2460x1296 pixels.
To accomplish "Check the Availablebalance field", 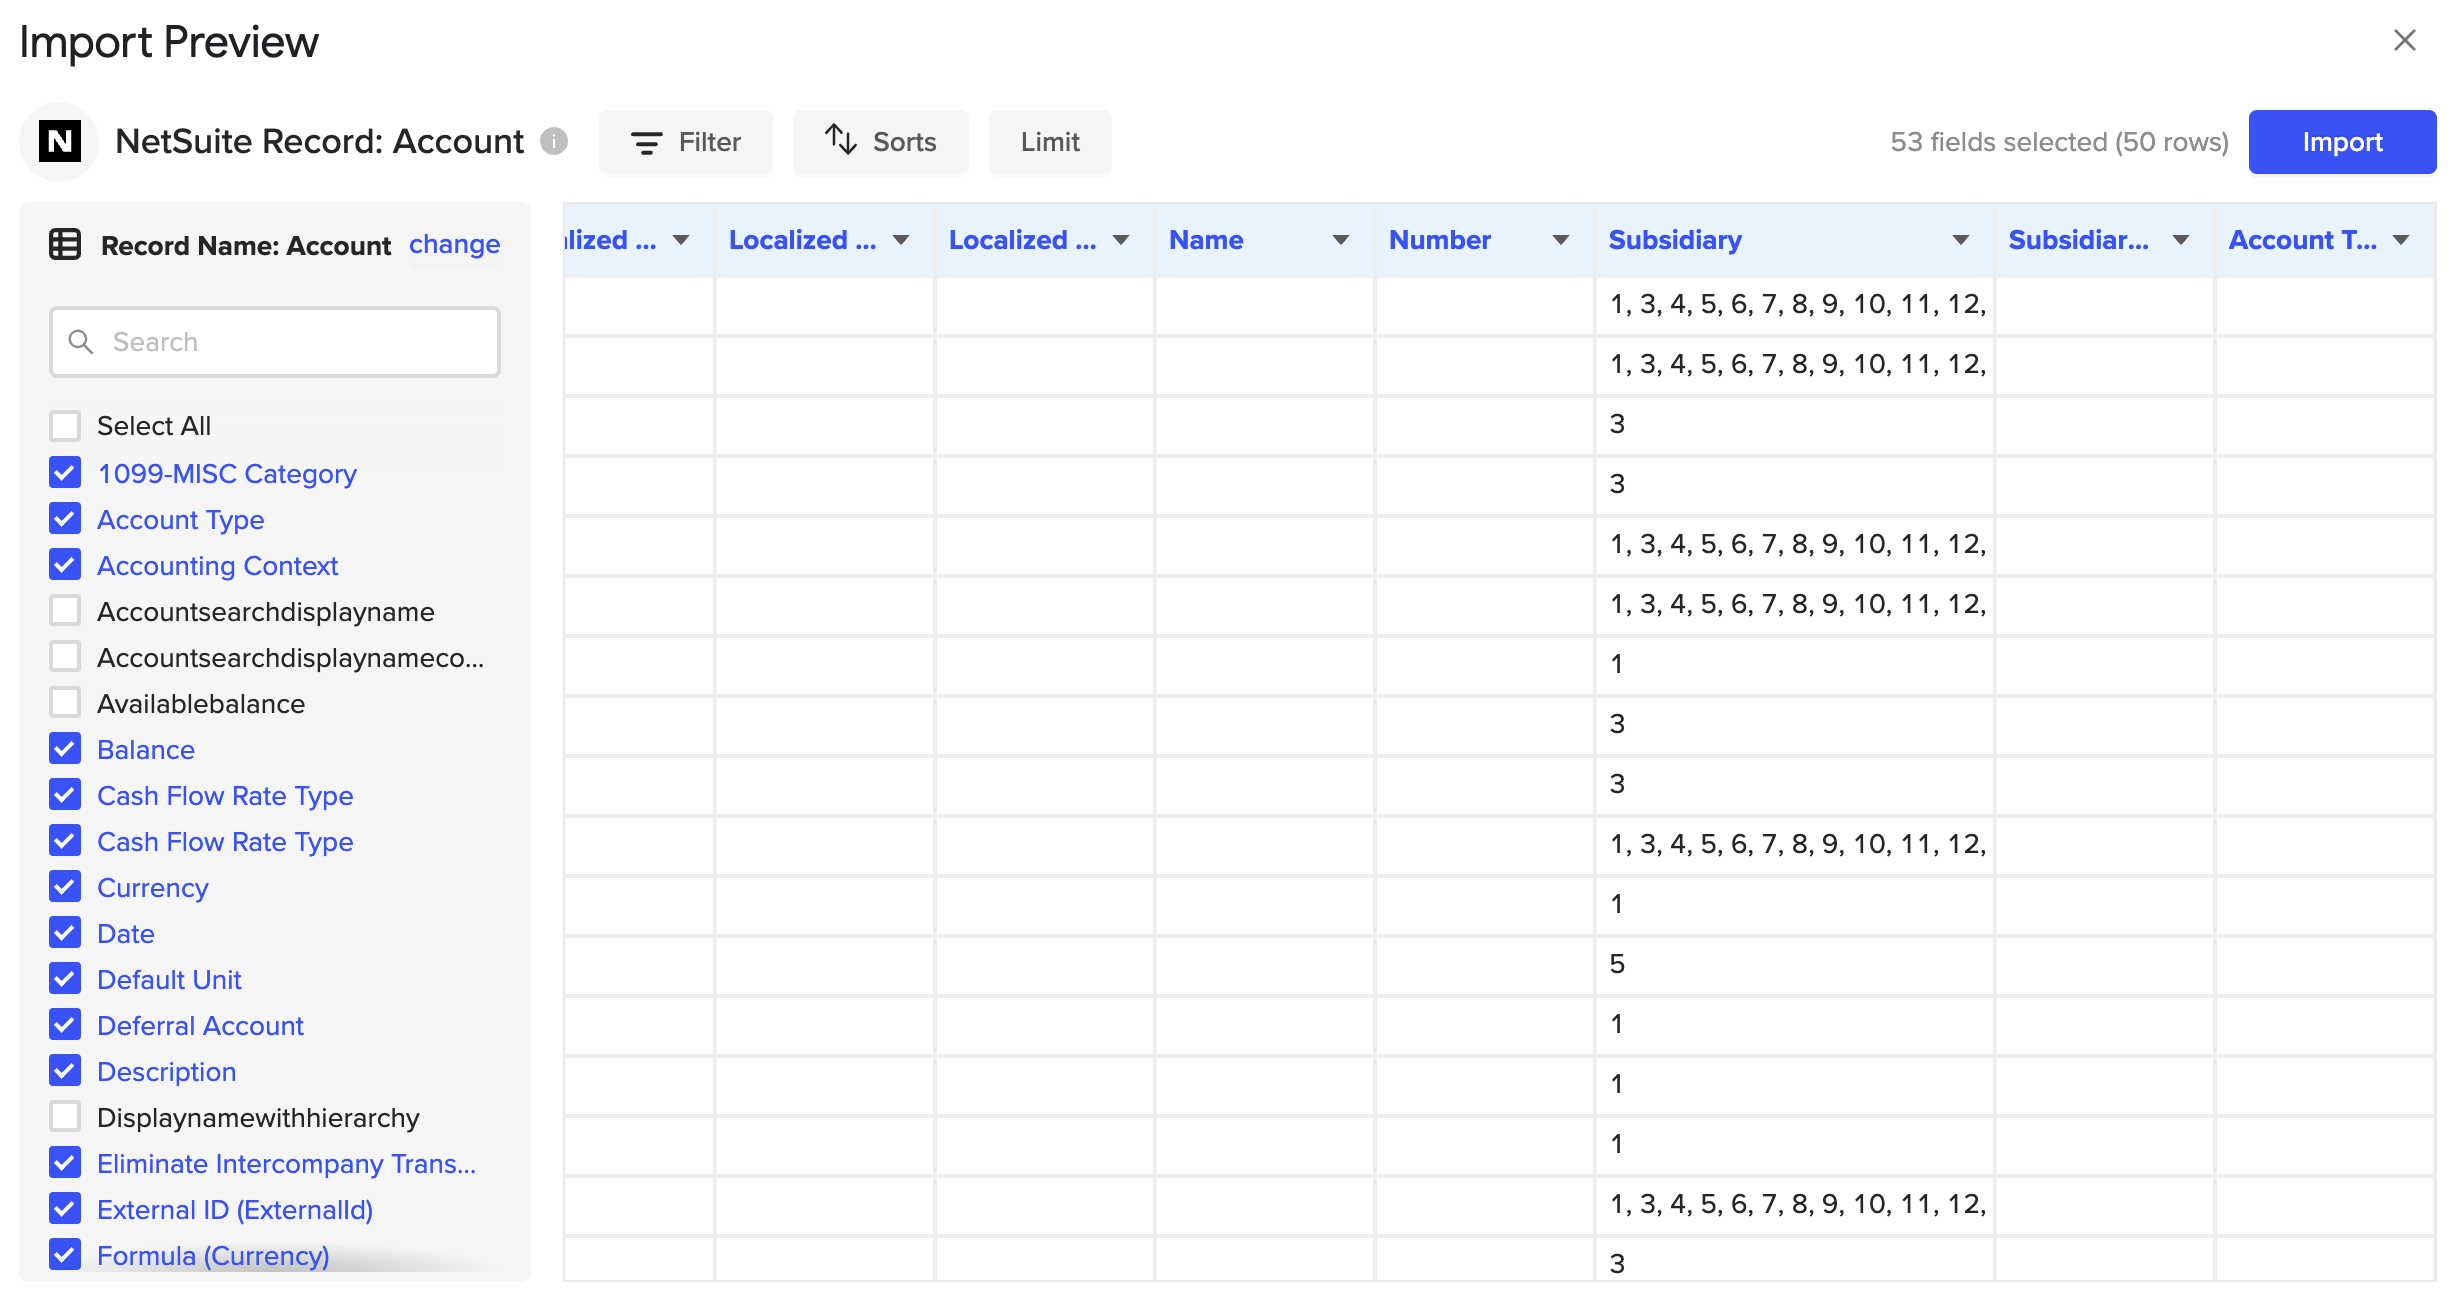I will pyautogui.click(x=65, y=702).
